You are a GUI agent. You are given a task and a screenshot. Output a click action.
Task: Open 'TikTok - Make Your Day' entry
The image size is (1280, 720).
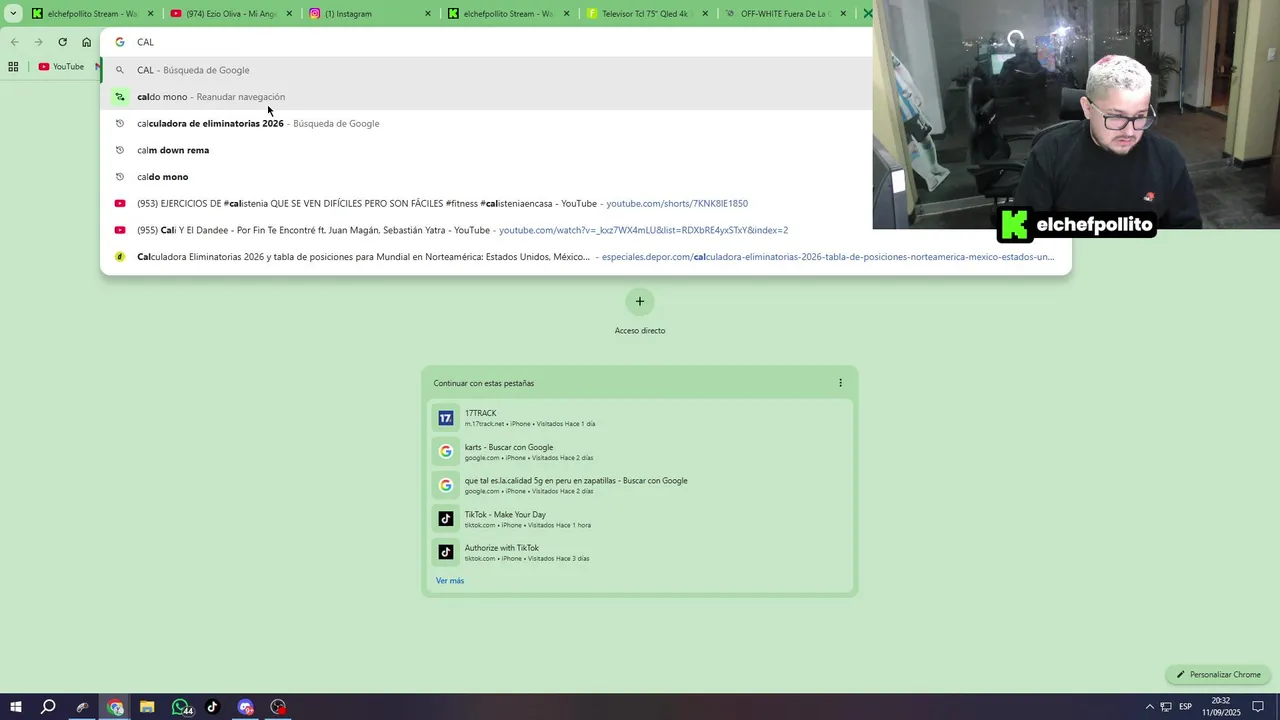click(640, 519)
